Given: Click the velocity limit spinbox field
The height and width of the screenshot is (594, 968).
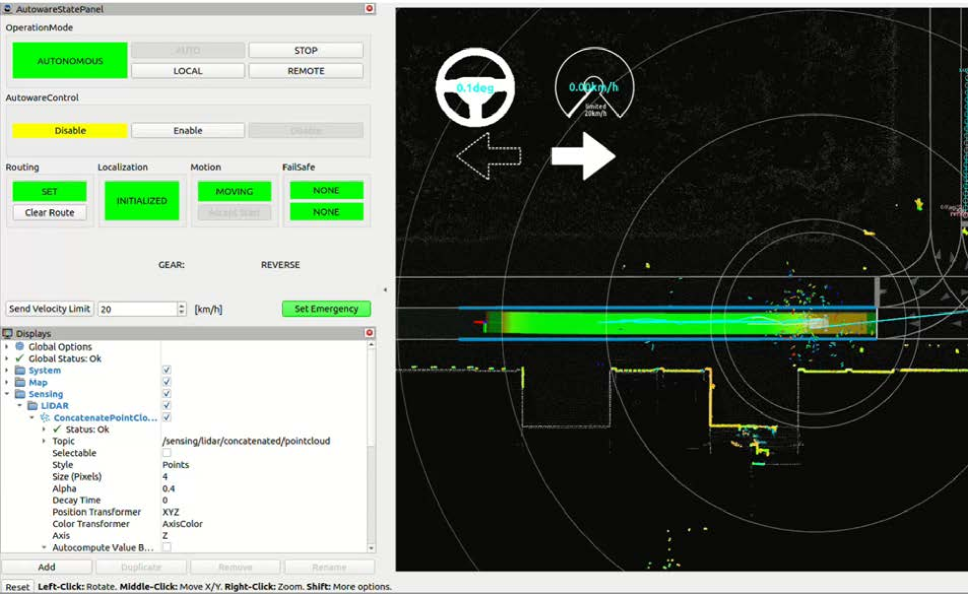Looking at the screenshot, I should (x=136, y=309).
